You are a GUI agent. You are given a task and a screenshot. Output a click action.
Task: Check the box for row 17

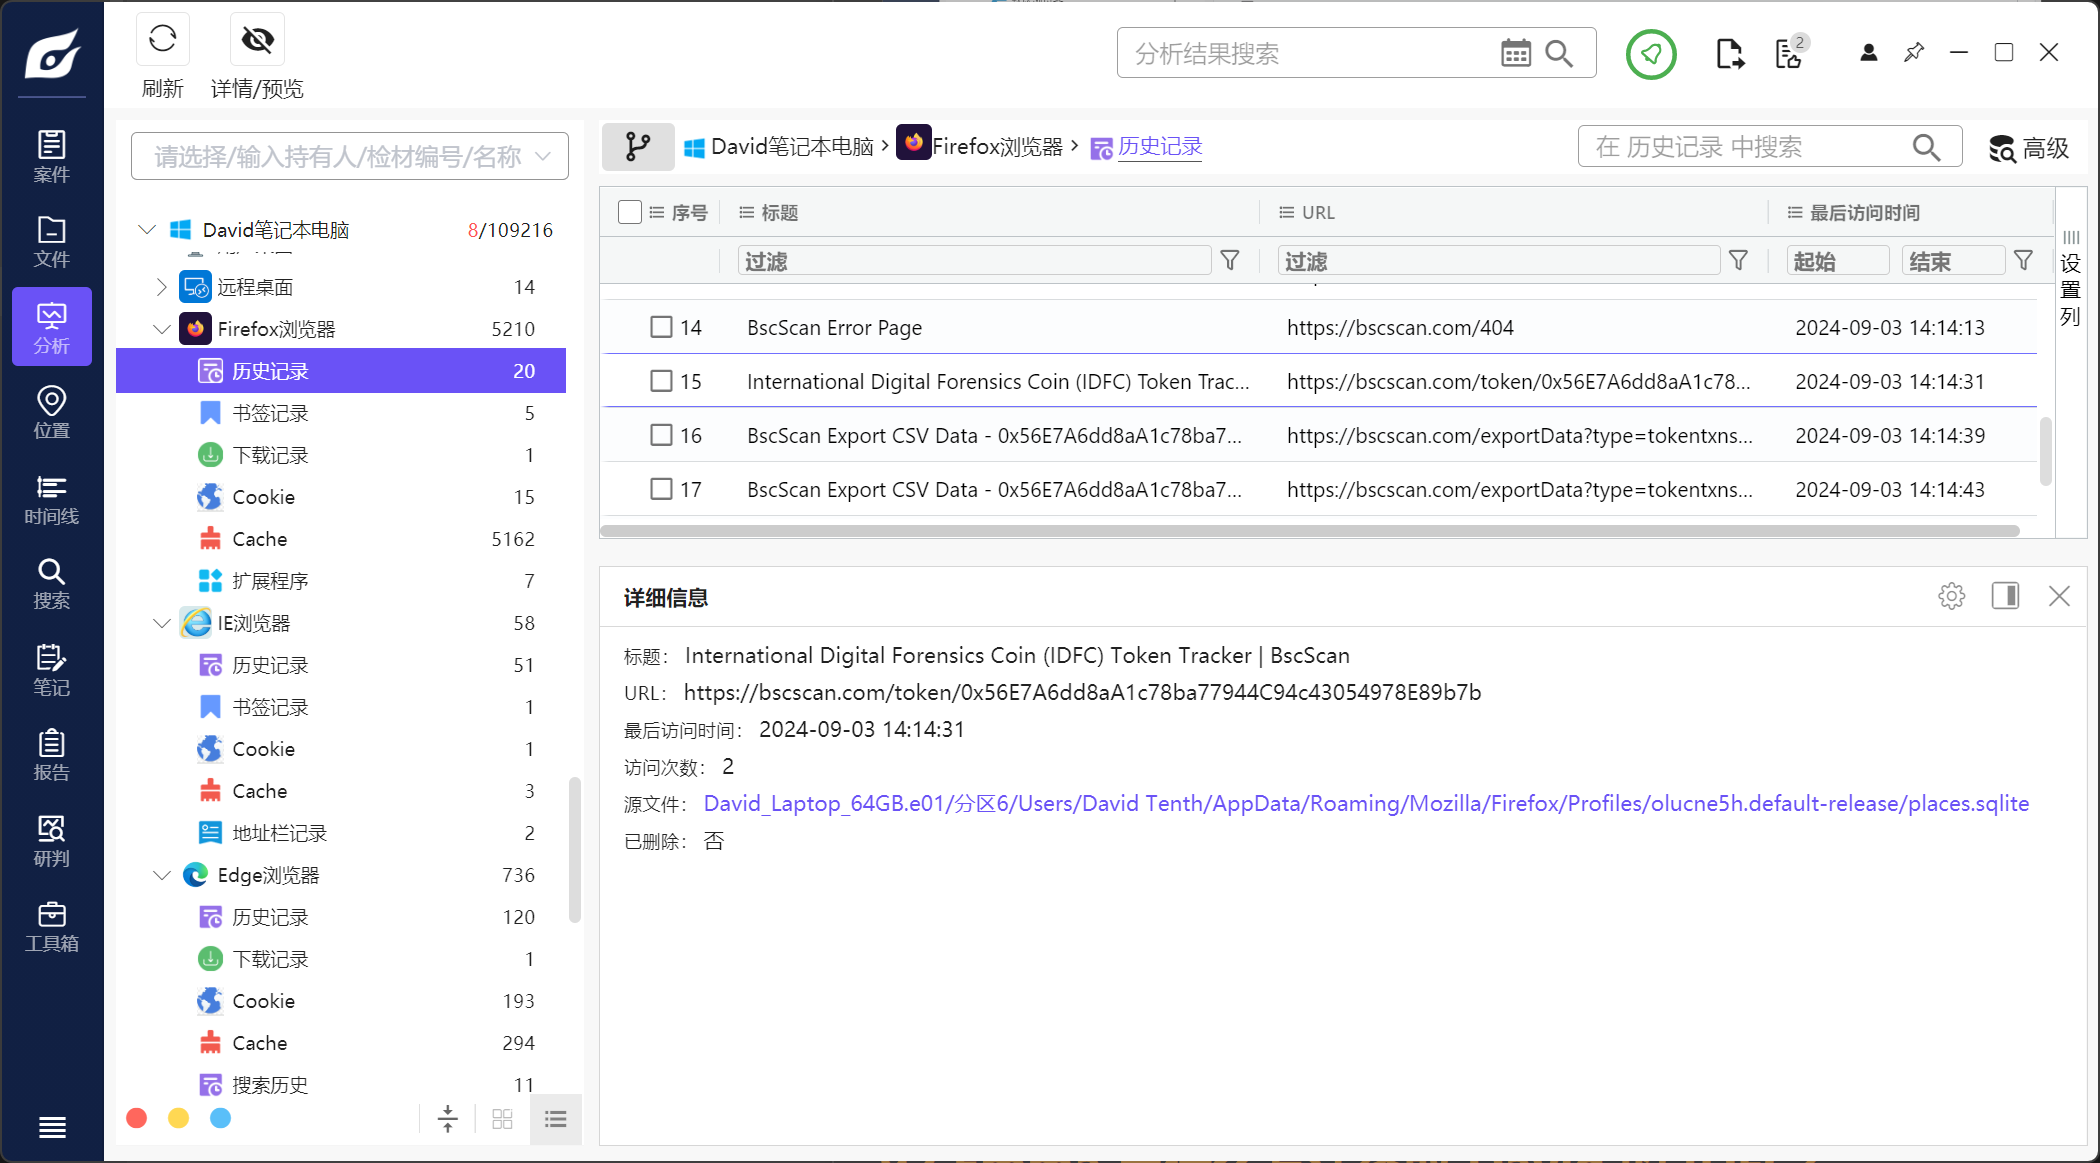click(x=661, y=489)
